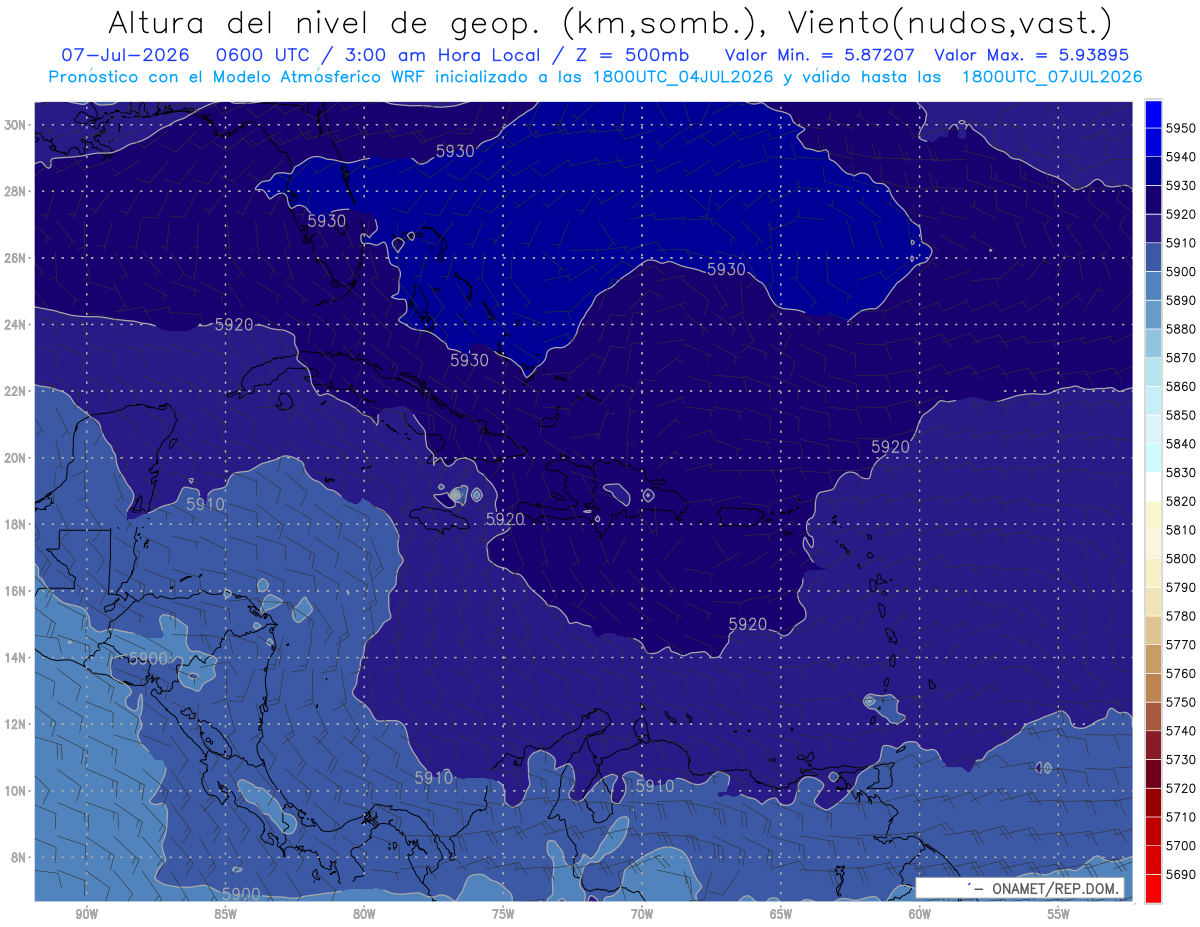Screen dimensions: 1200x927
Task: Click the 5930 label in the color bar
Action: click(1181, 185)
